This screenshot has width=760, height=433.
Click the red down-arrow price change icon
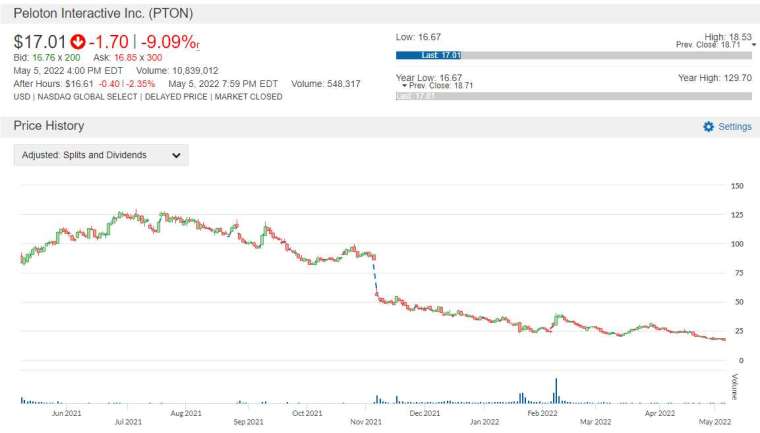(x=78, y=42)
